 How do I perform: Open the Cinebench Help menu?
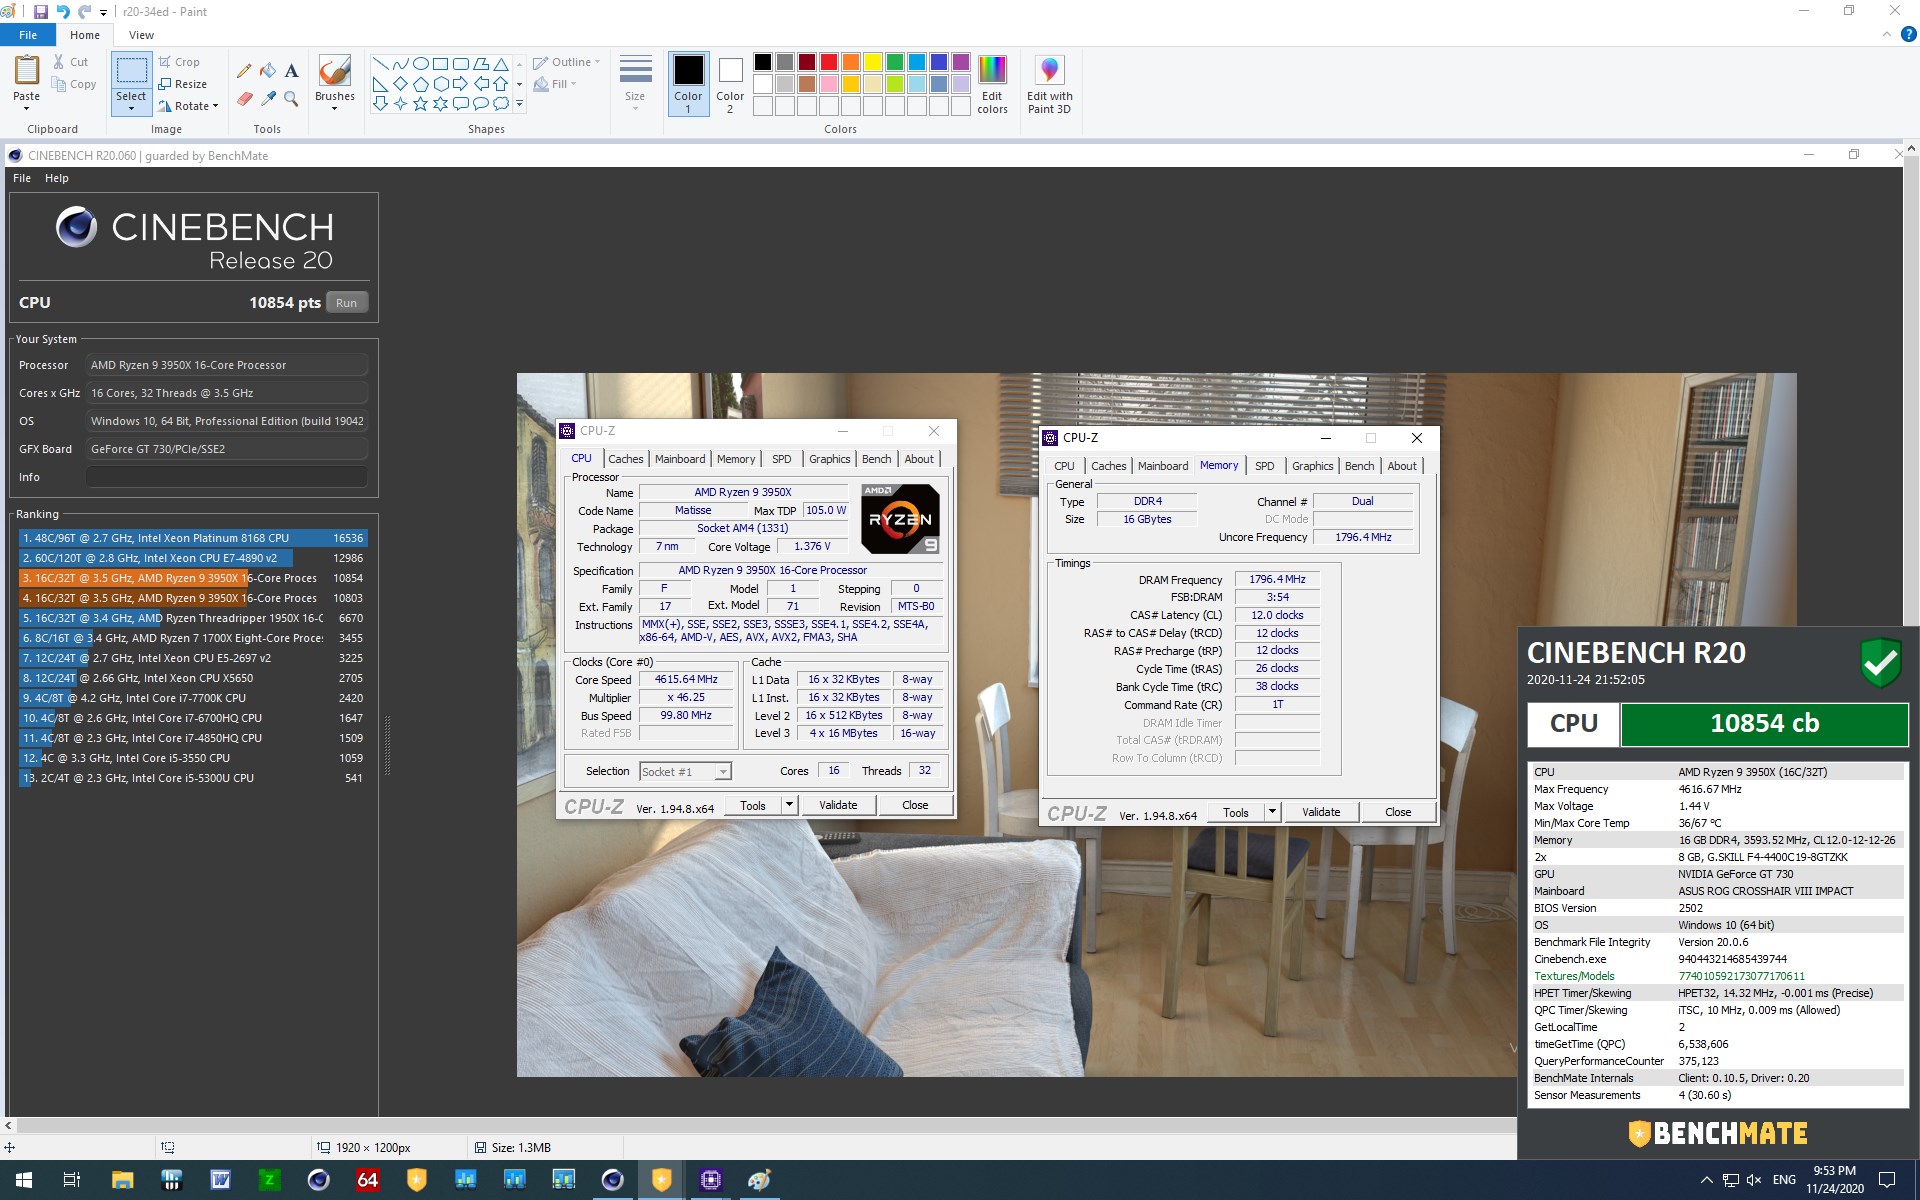57,178
